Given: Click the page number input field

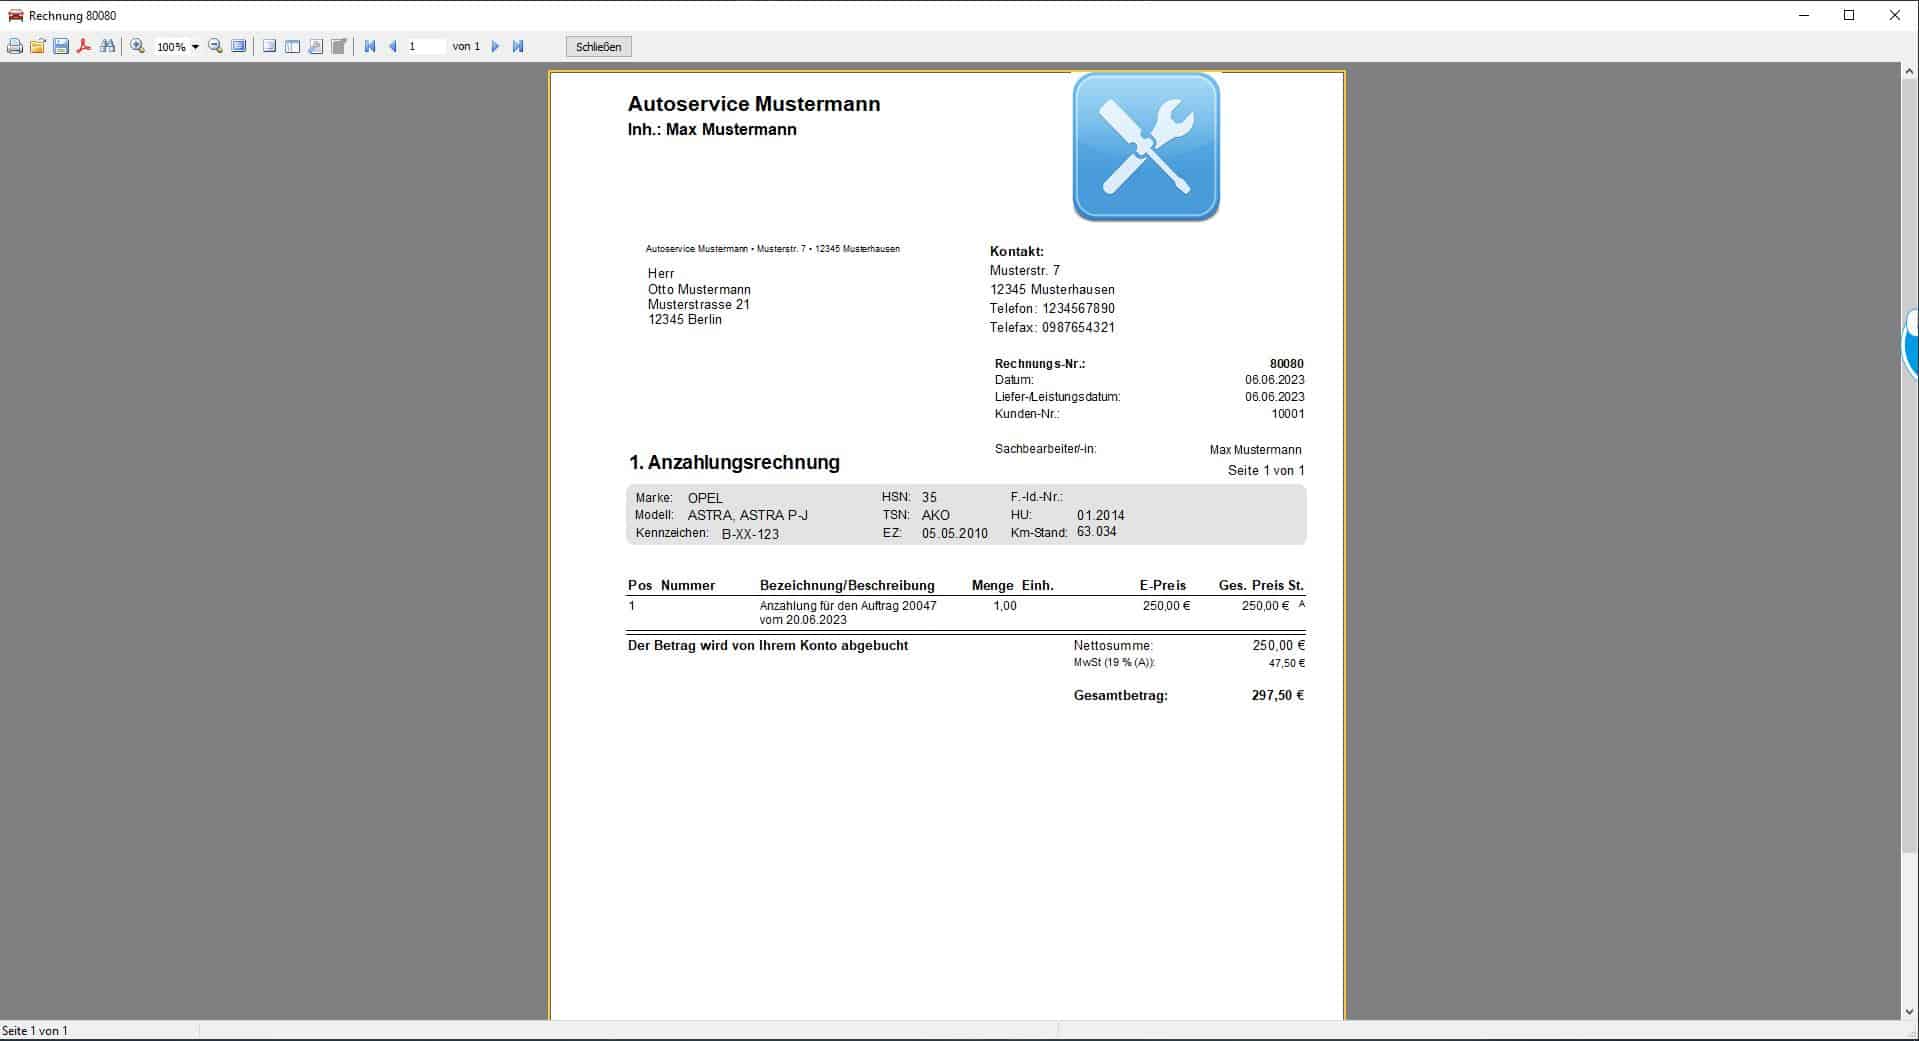Looking at the screenshot, I should (x=425, y=46).
